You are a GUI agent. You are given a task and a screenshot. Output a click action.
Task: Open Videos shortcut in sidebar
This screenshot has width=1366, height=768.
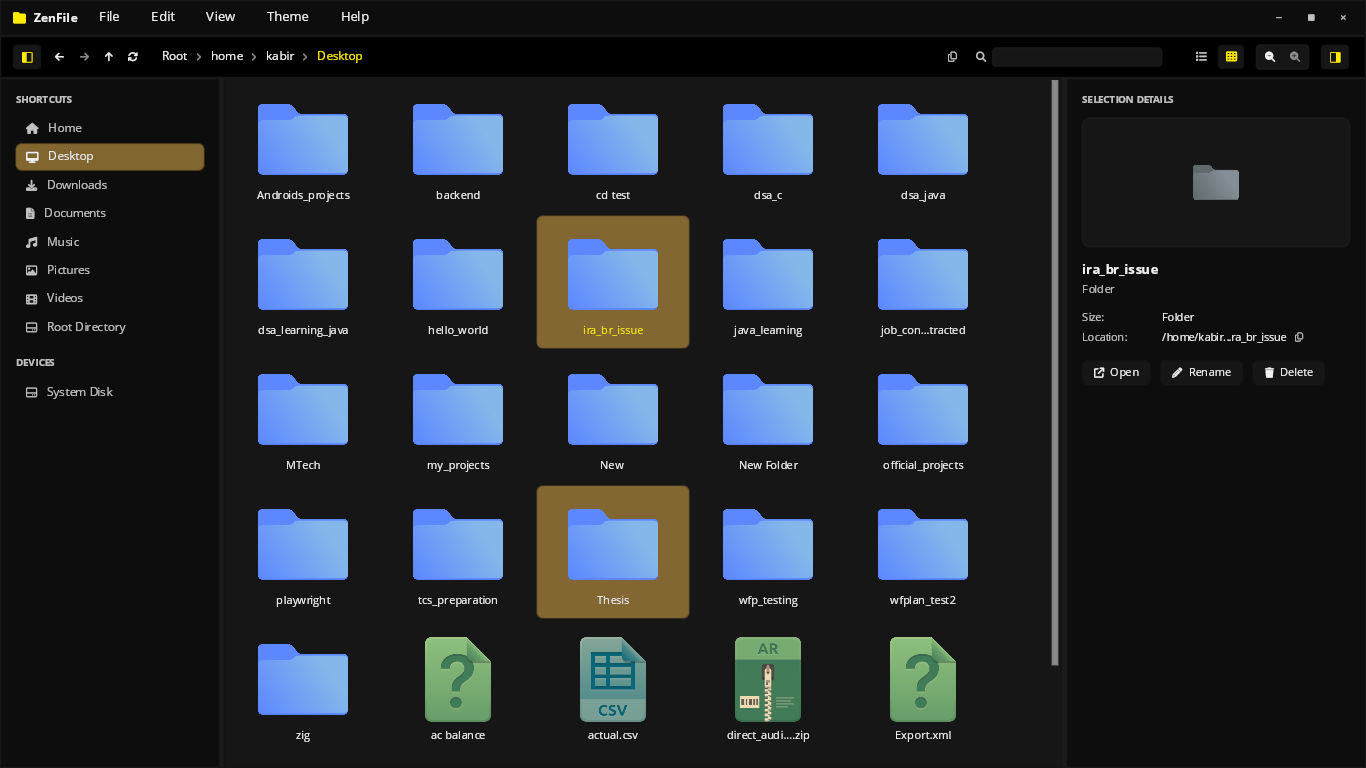click(x=110, y=298)
